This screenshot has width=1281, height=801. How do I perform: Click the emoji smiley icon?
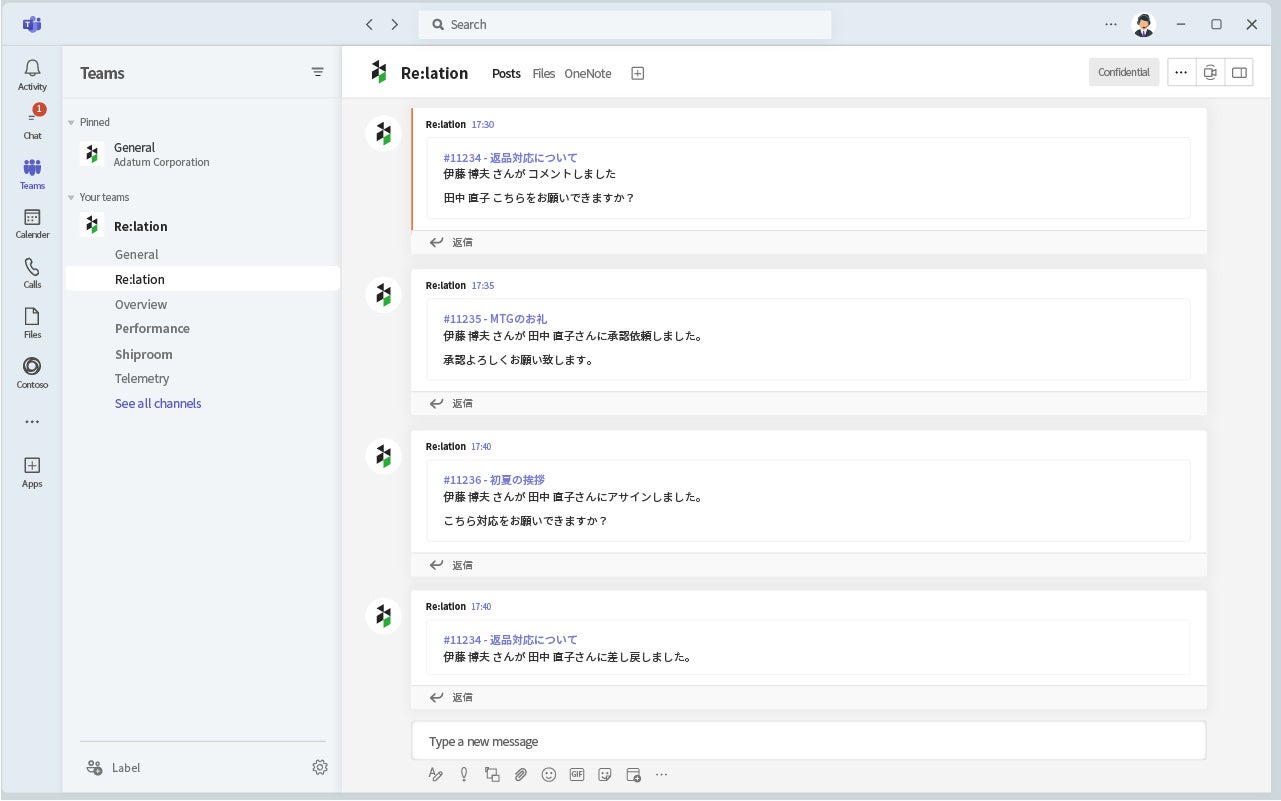(548, 774)
